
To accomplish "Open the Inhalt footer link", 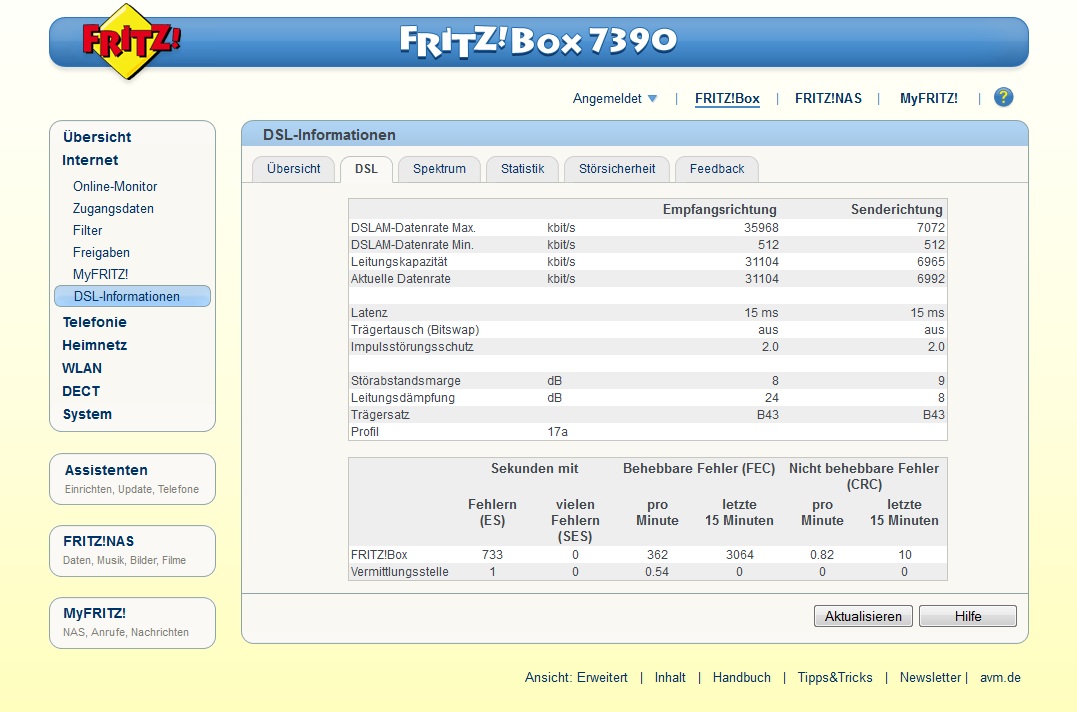I will click(x=670, y=678).
